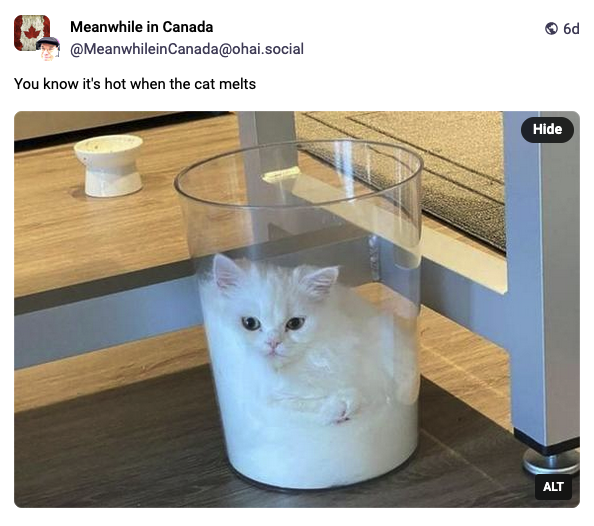Click the red maple leaf on the avatar

32,32
